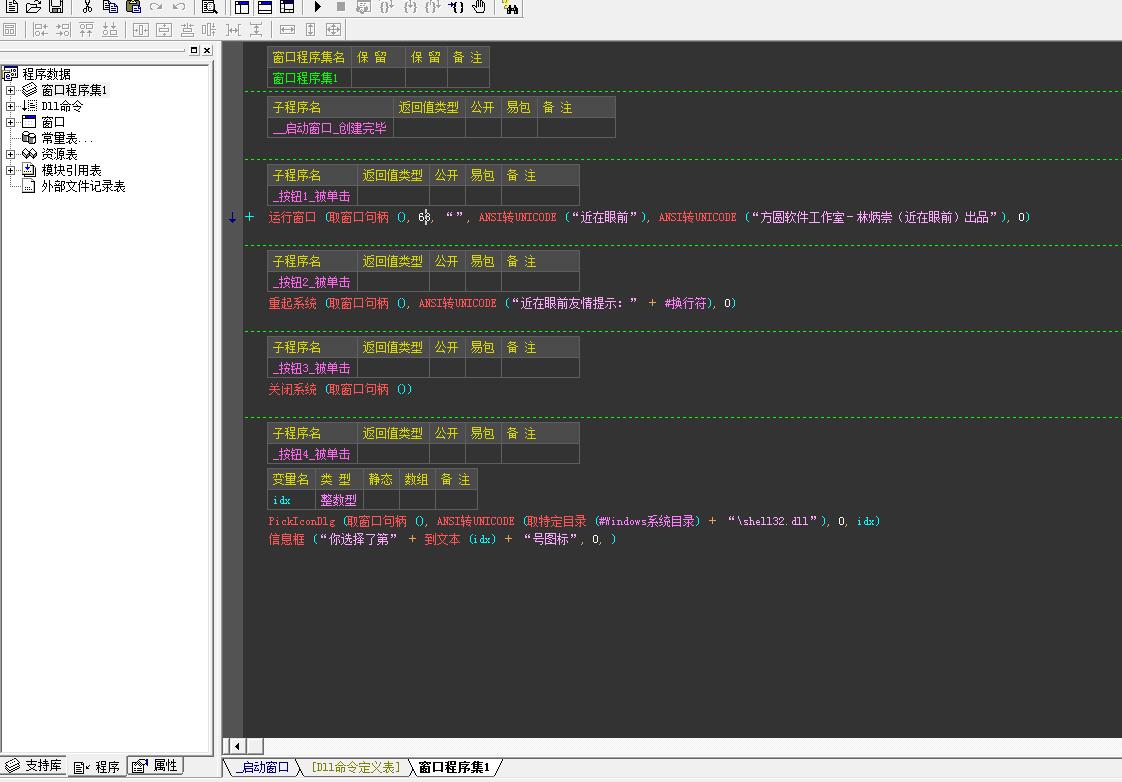The image size is (1122, 782).
Task: Click the 整数型 type cell
Action: point(338,500)
